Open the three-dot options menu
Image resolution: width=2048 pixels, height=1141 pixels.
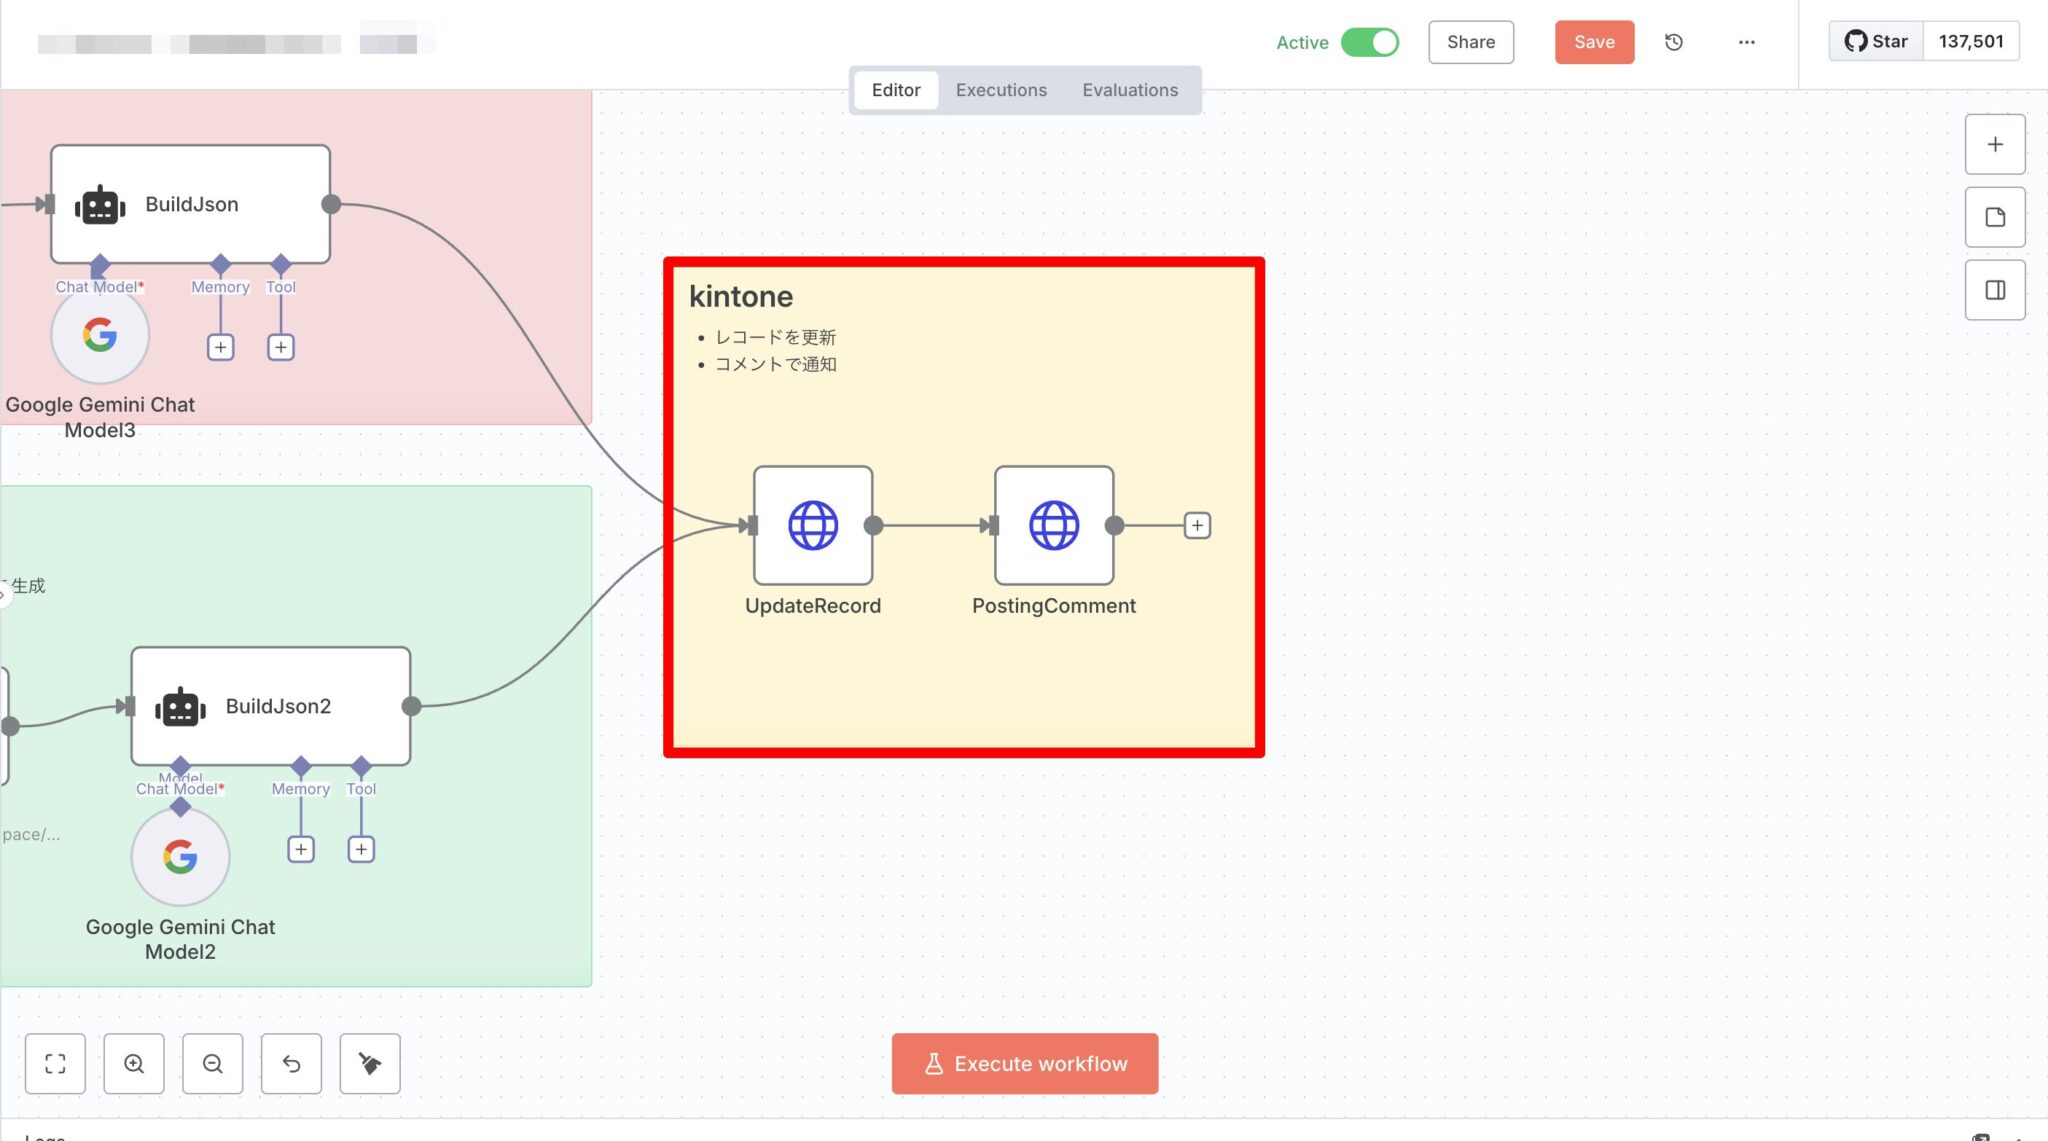click(1746, 42)
